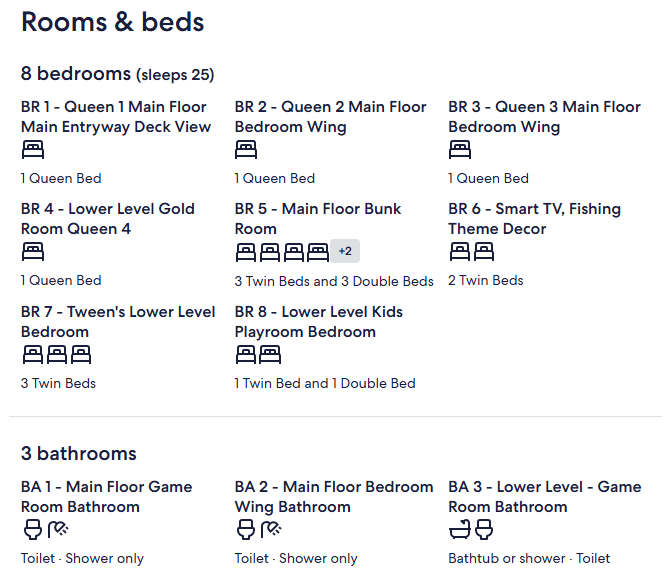Click the BR 3 queen bed icon
664x587 pixels.
(x=460, y=150)
